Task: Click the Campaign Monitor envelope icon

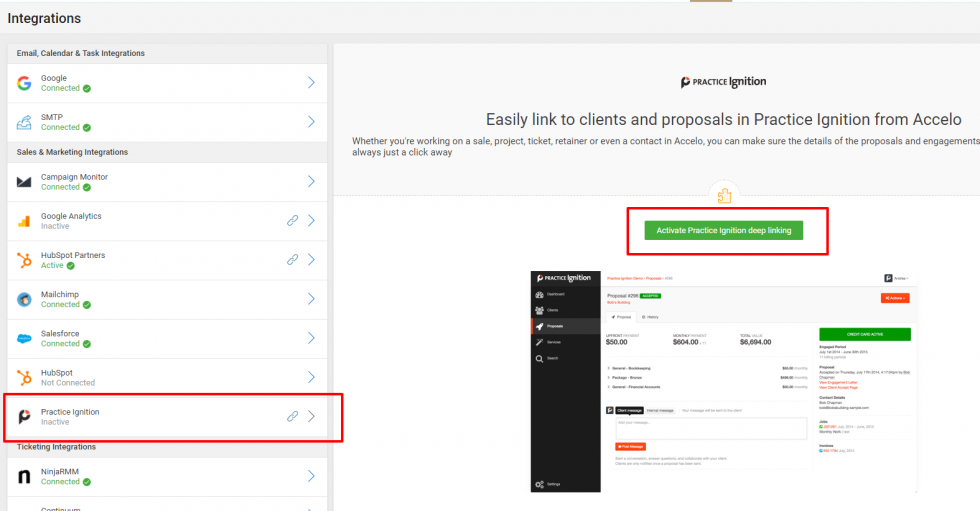Action: pyautogui.click(x=24, y=182)
